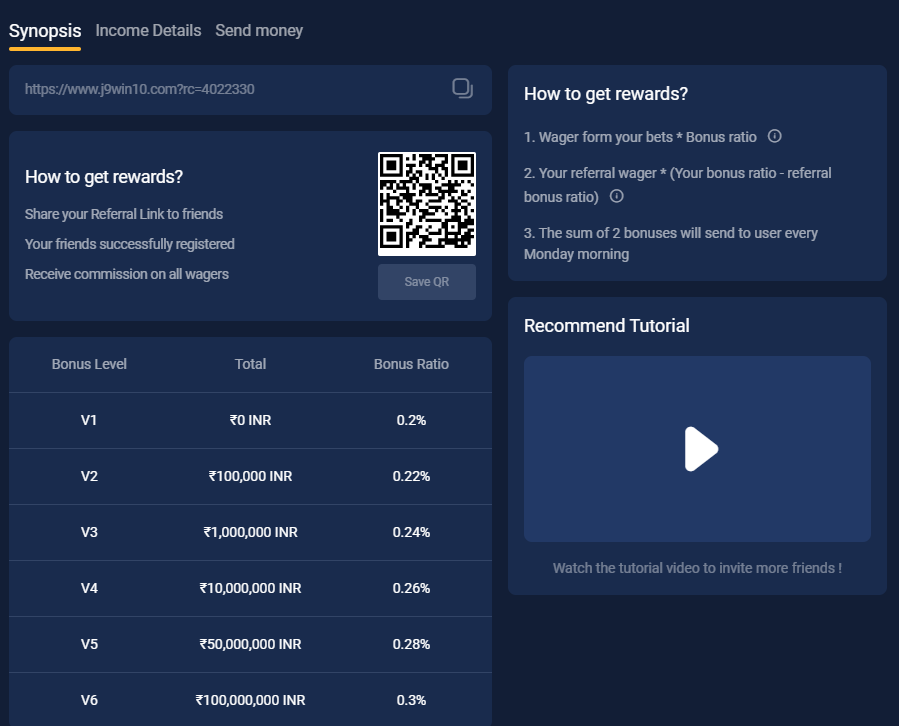Click the Bonus Level column header

click(x=89, y=364)
